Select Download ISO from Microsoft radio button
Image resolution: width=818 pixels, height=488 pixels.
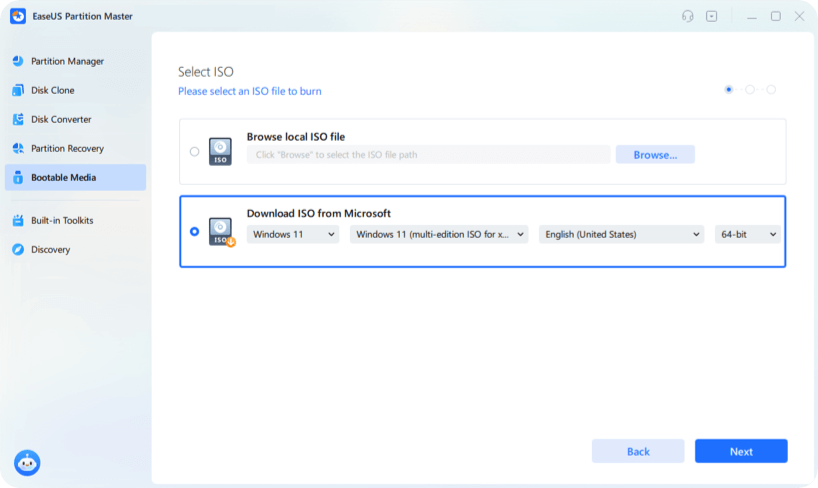195,231
